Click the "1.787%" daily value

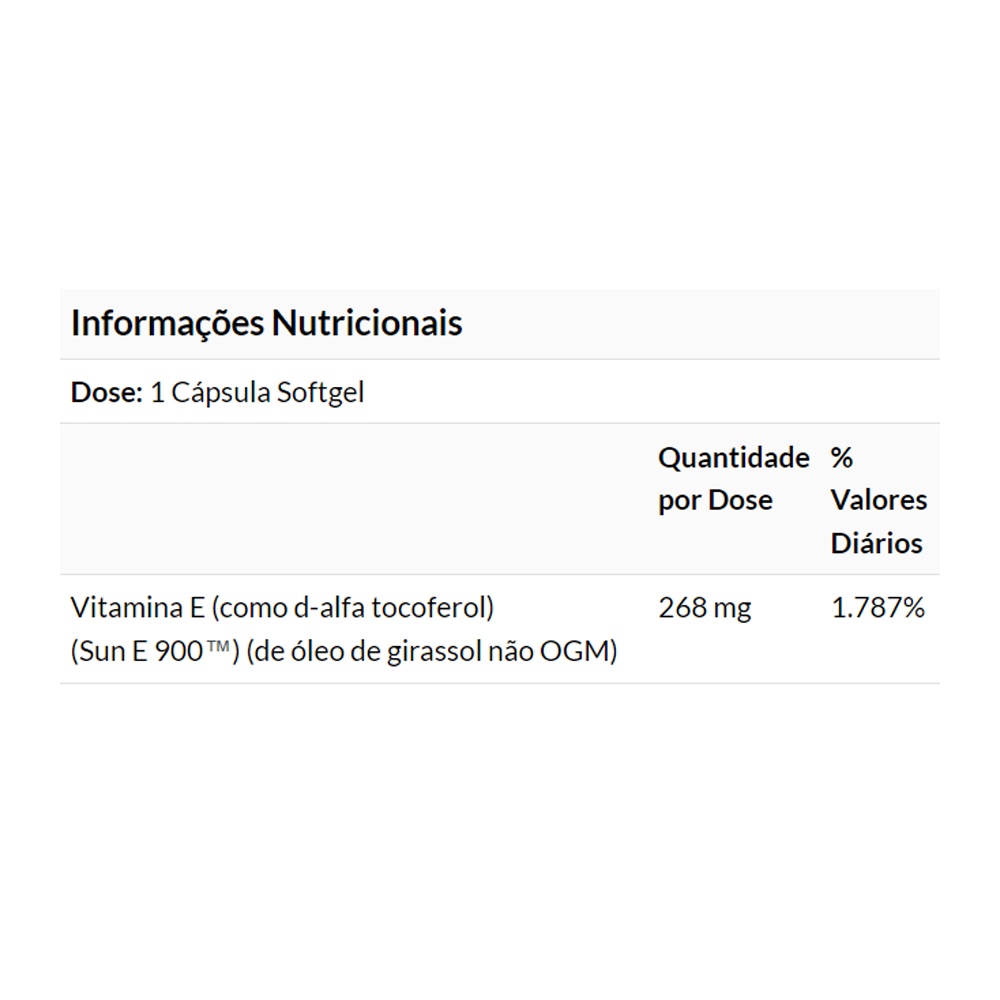click(878, 608)
